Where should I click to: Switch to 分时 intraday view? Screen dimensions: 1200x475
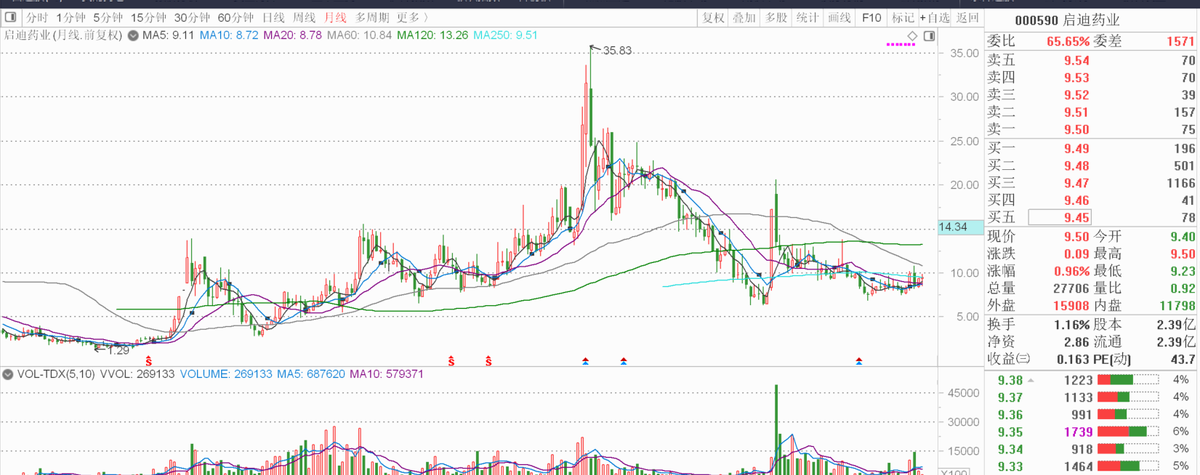click(x=35, y=18)
